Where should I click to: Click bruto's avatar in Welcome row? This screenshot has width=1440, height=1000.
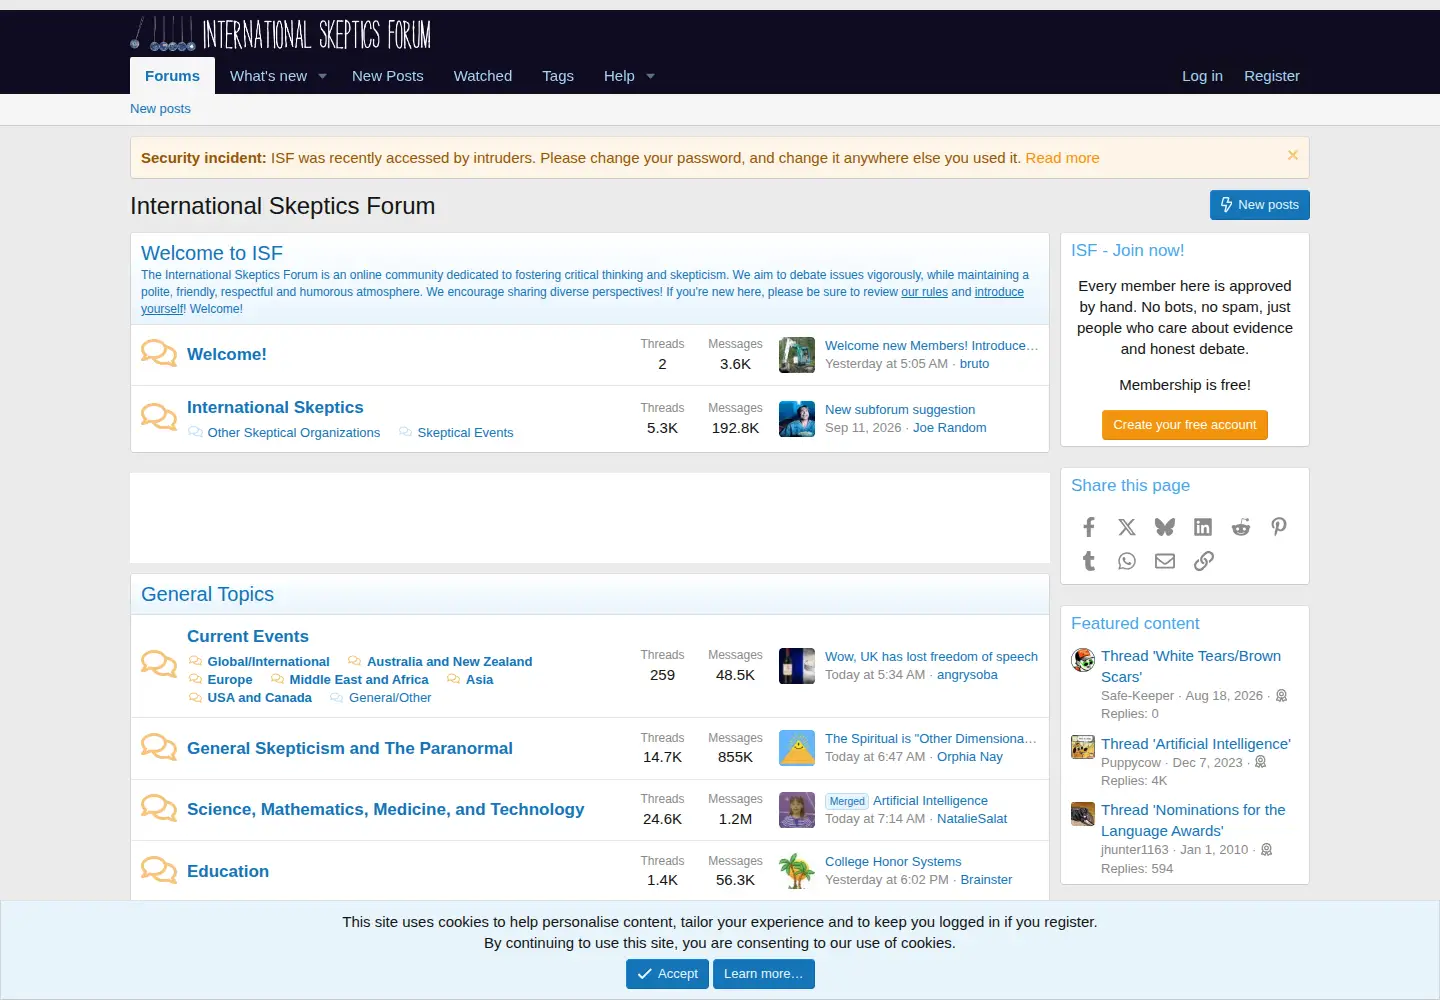(797, 354)
